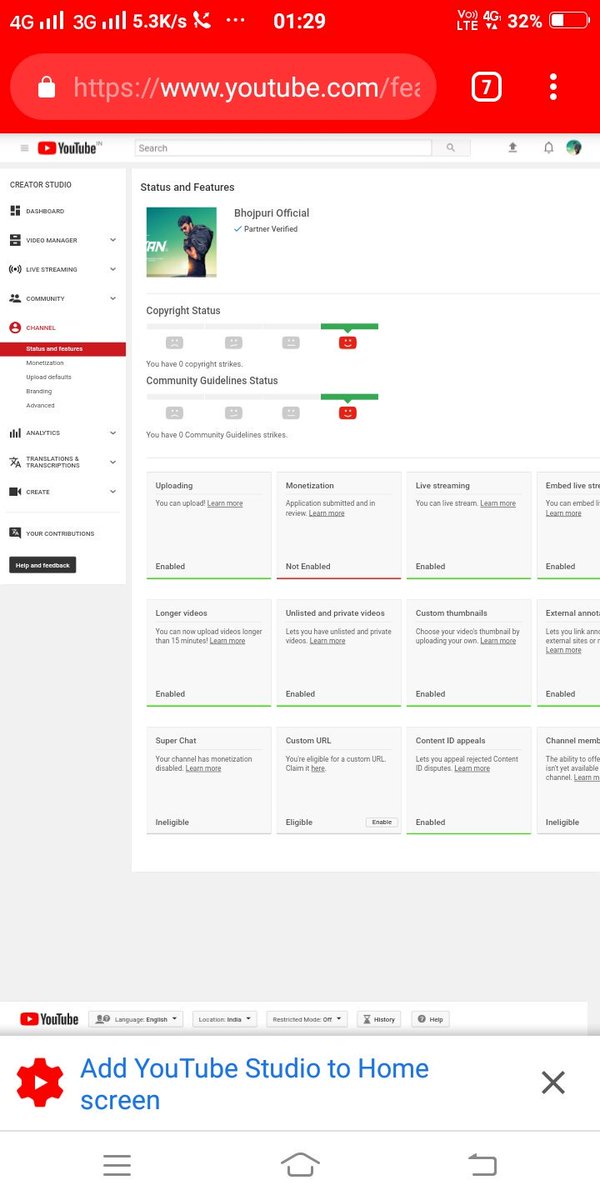Screen dimensions: 600x1200
Task: Click the CREATOR STUDIO heading
Action: [41, 185]
